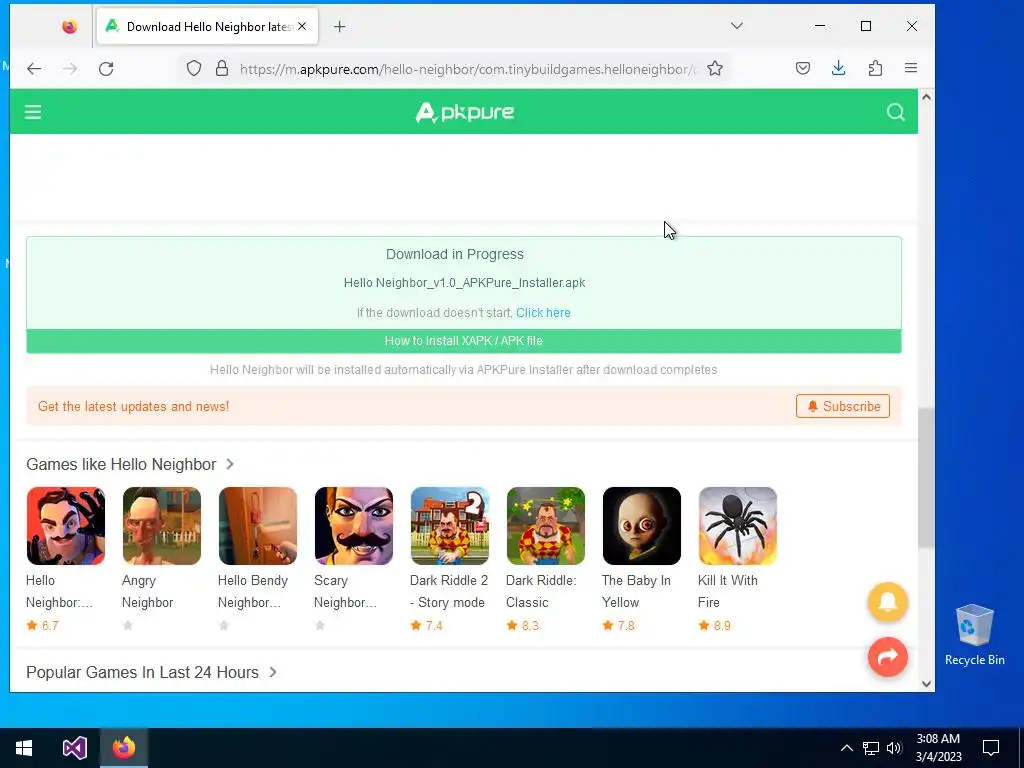Click the Hello Neighbor_v1.0_APKPure_Installer.apk filename

[464, 283]
